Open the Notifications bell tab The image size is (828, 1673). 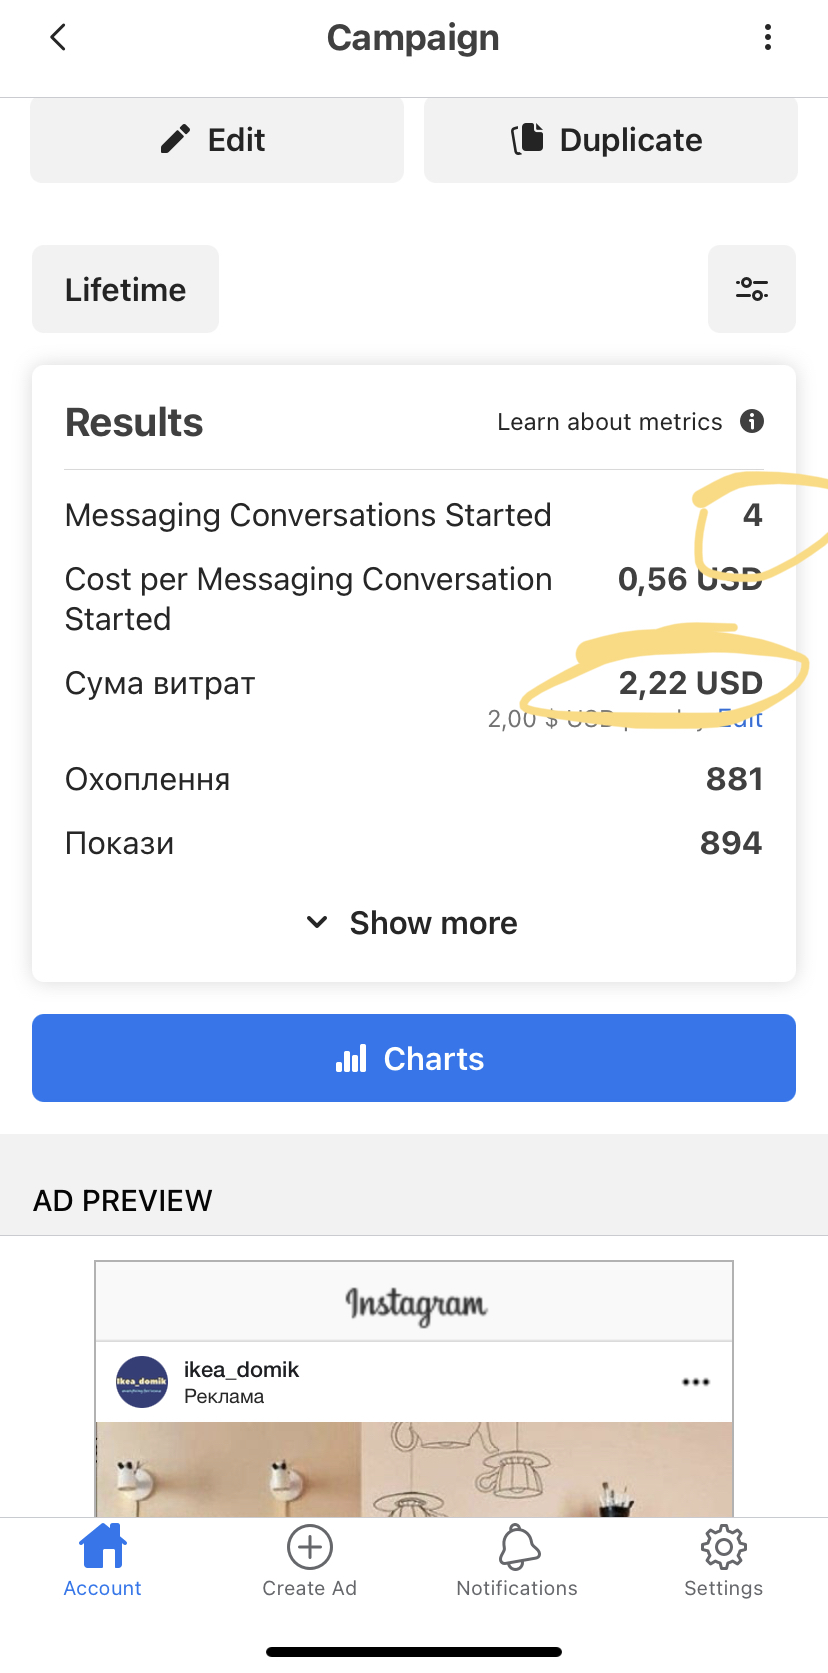[x=517, y=1561]
